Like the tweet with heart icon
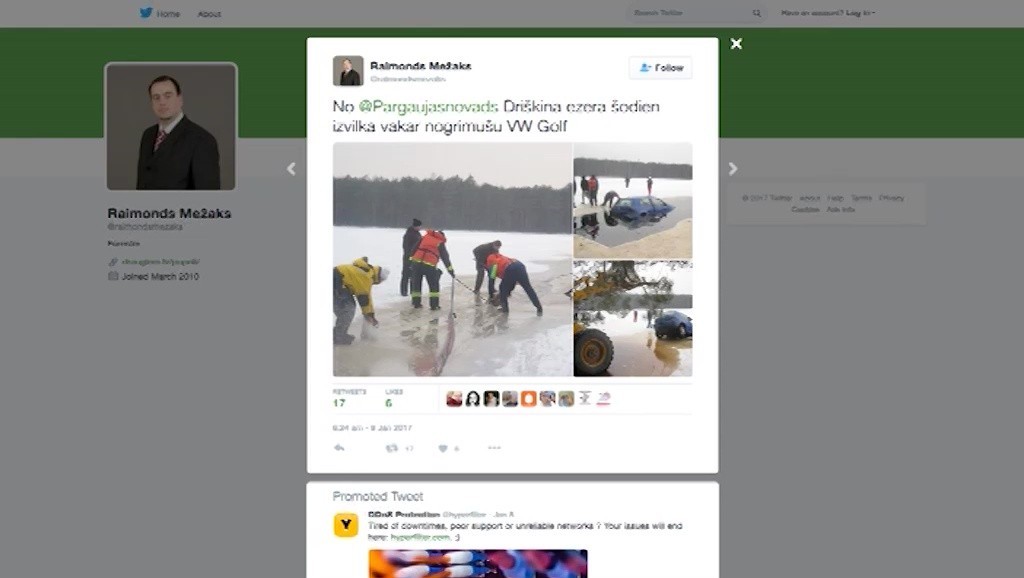1024x578 pixels. (443, 448)
